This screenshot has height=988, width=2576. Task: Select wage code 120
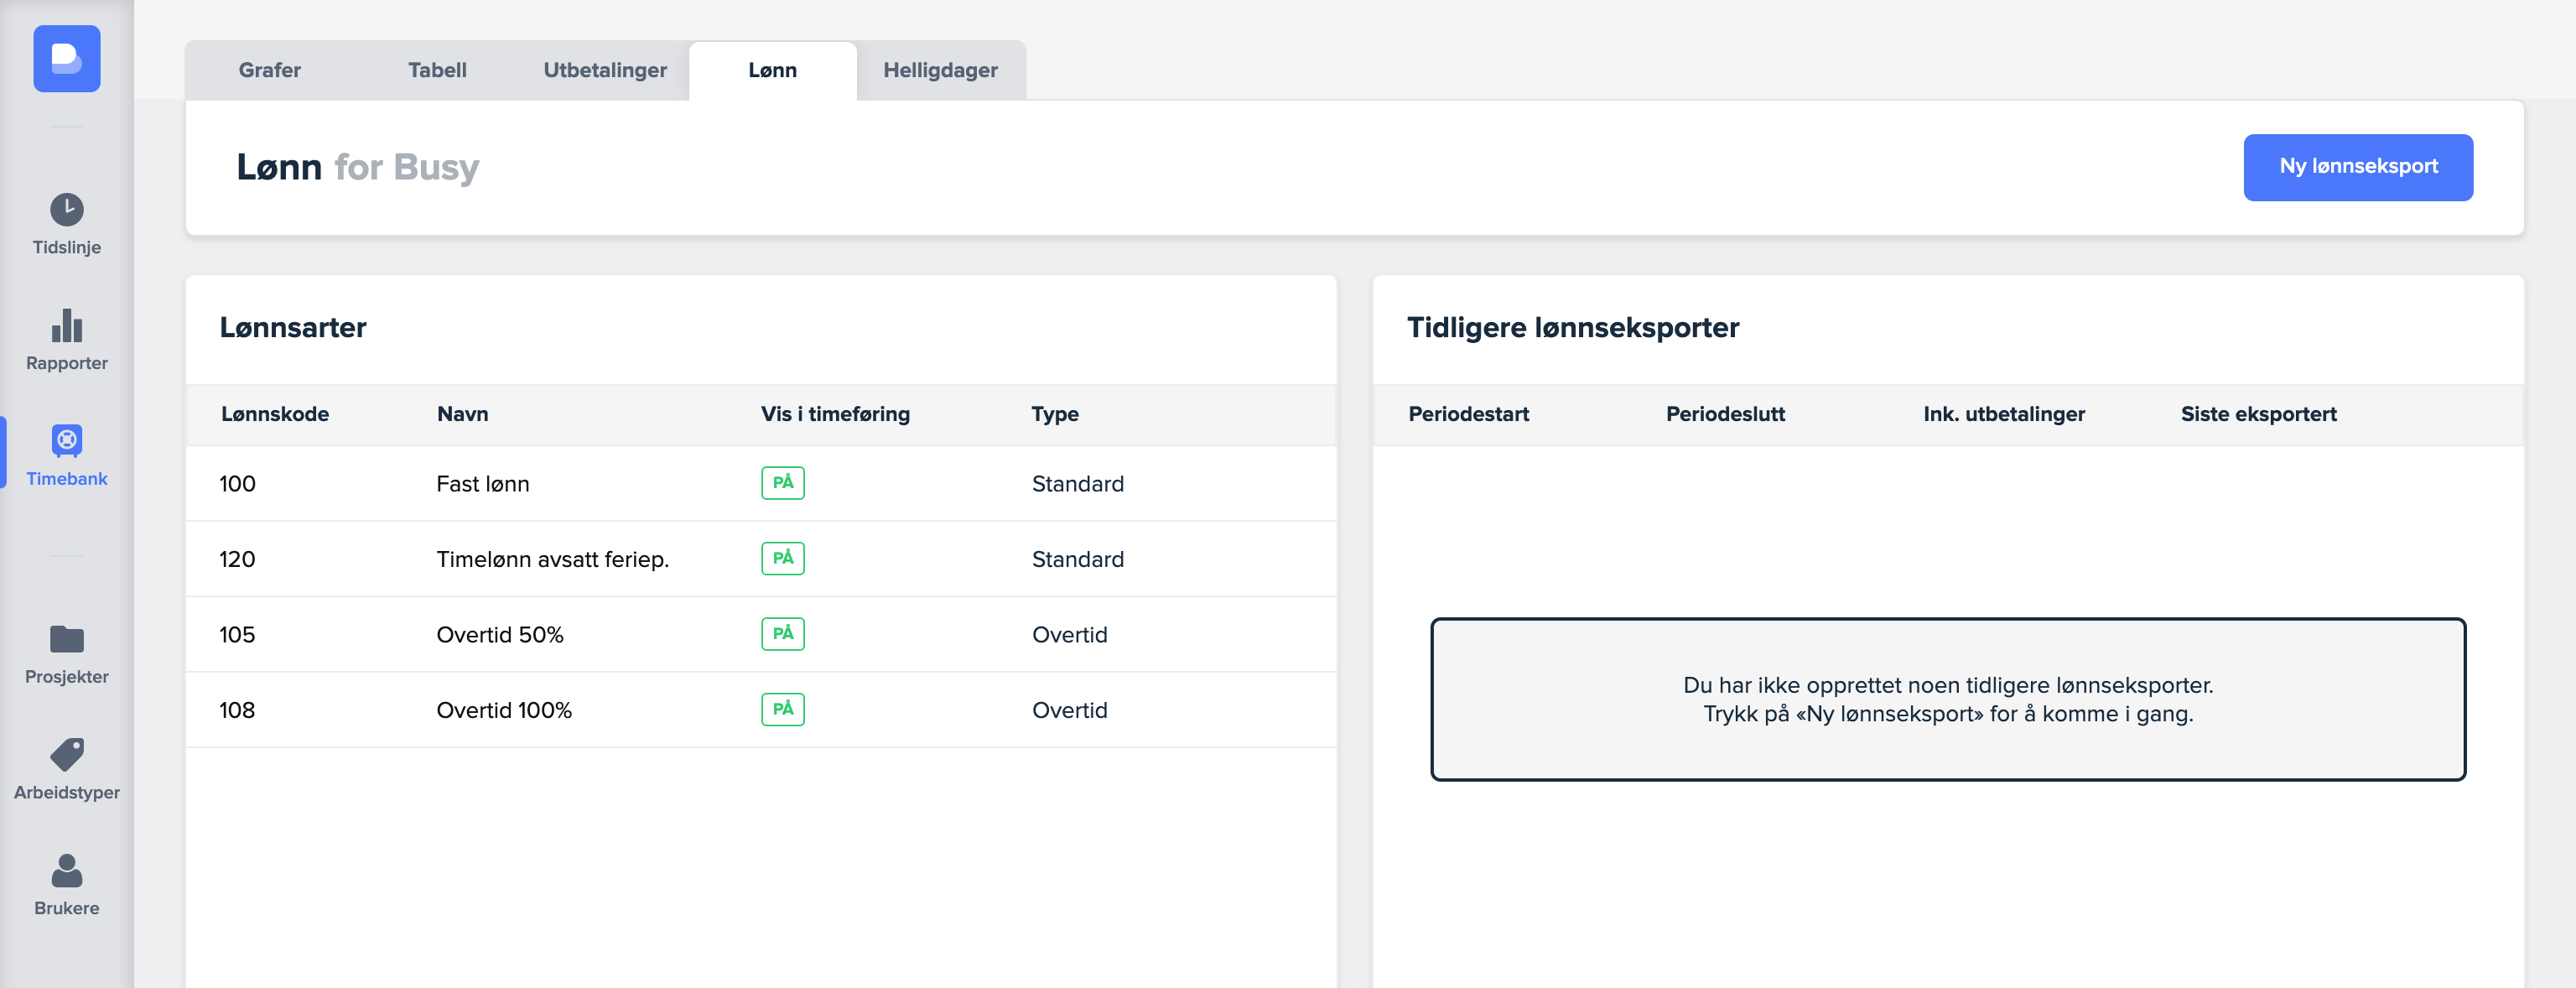pos(237,559)
